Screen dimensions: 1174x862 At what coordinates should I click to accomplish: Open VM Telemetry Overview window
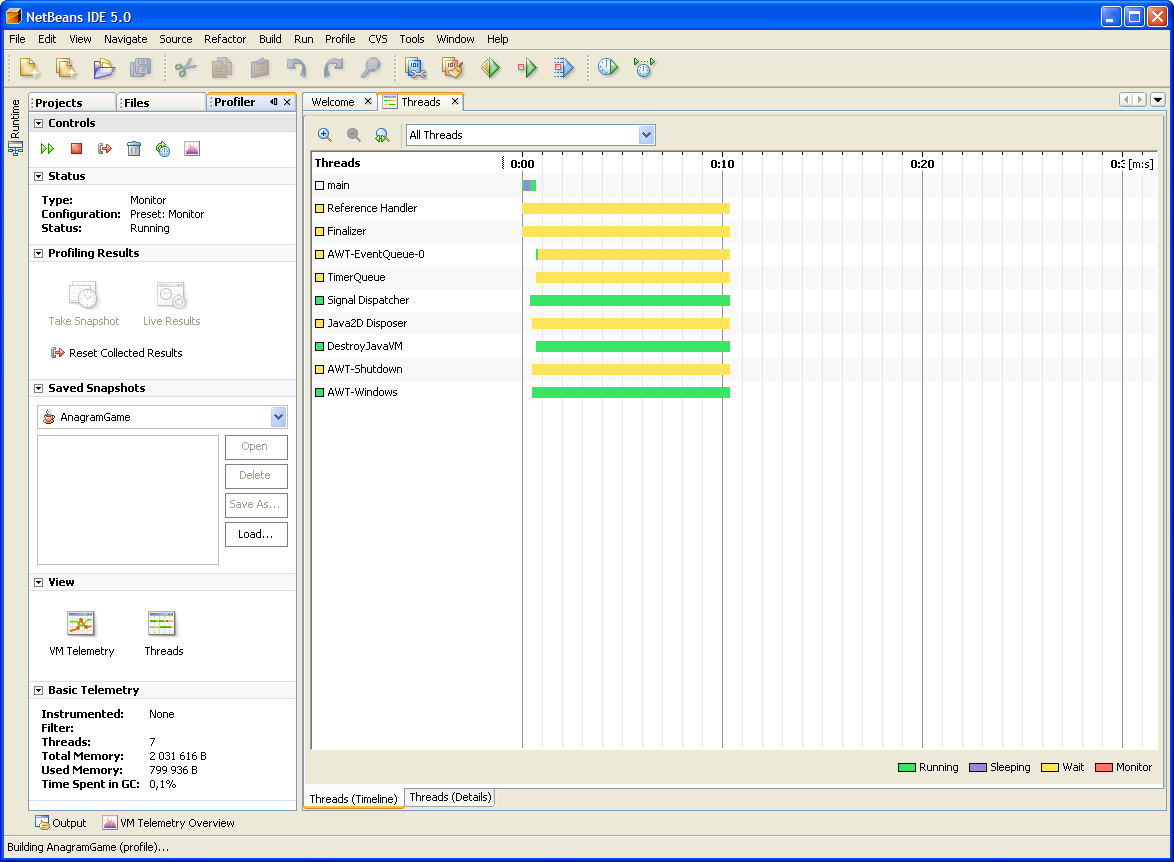(168, 823)
